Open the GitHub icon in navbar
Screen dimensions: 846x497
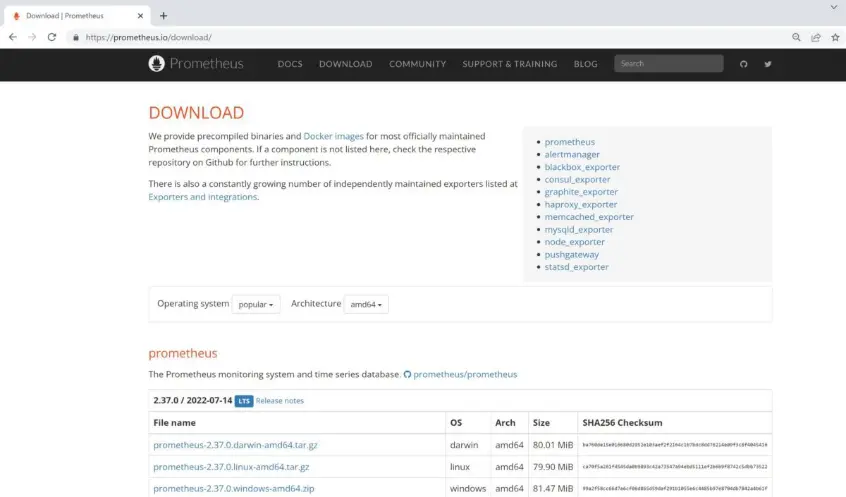click(743, 64)
